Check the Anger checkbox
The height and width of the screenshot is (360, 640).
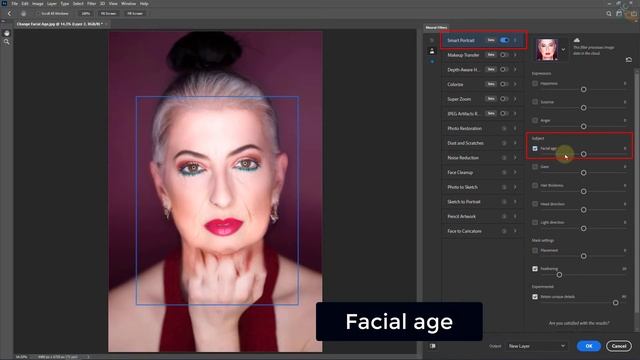[x=535, y=120]
